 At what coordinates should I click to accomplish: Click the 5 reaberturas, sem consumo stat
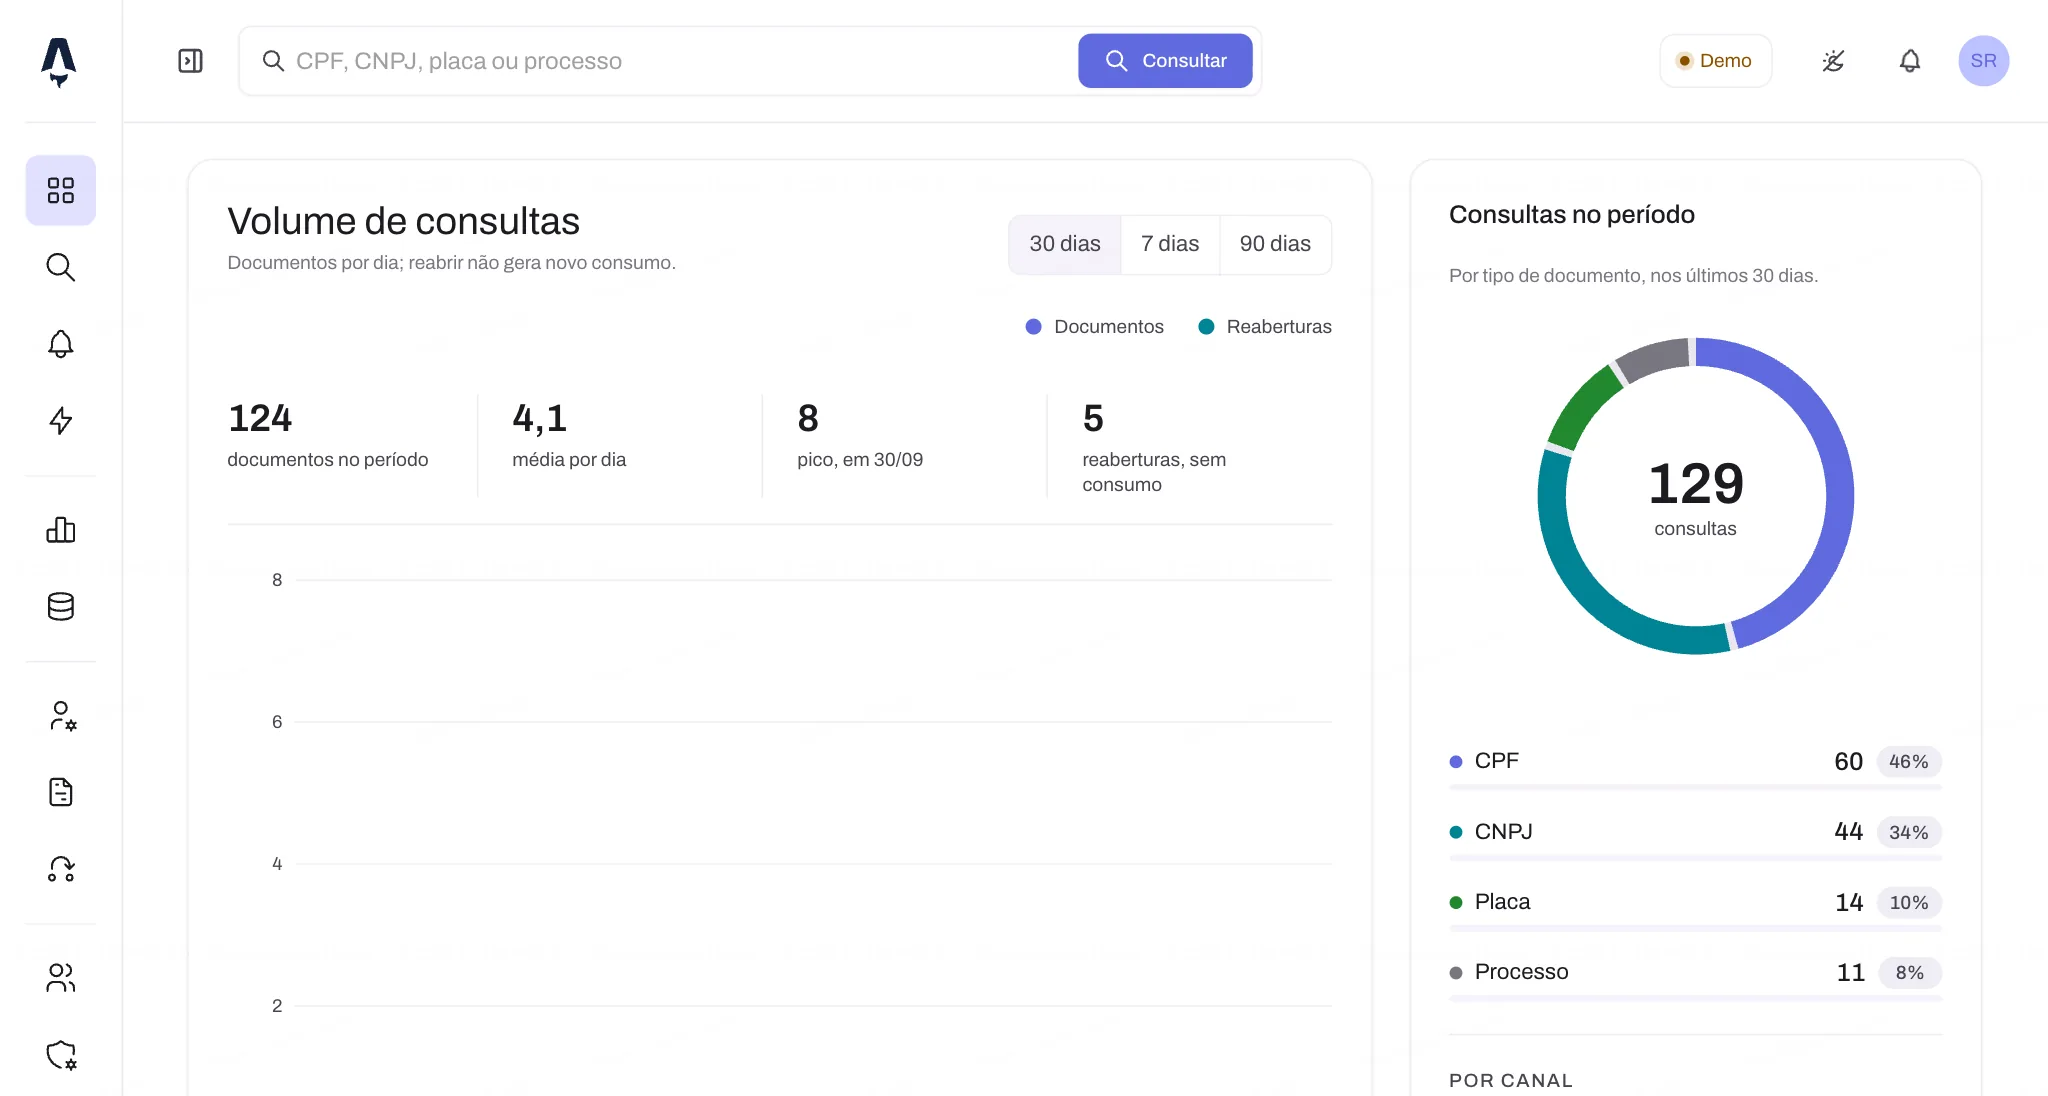pyautogui.click(x=1154, y=446)
